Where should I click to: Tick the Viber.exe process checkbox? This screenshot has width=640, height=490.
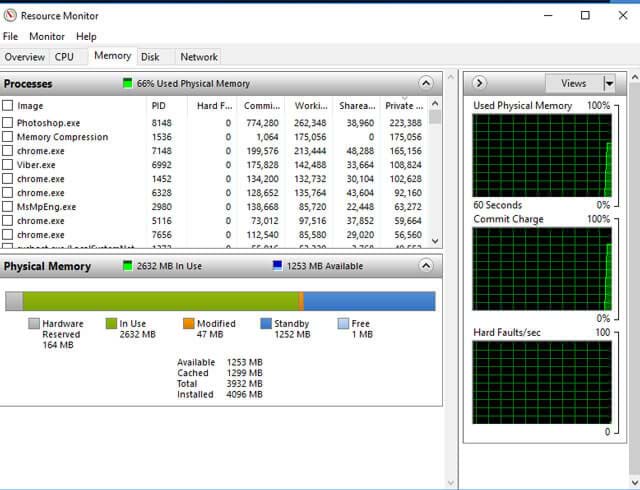coord(8,165)
